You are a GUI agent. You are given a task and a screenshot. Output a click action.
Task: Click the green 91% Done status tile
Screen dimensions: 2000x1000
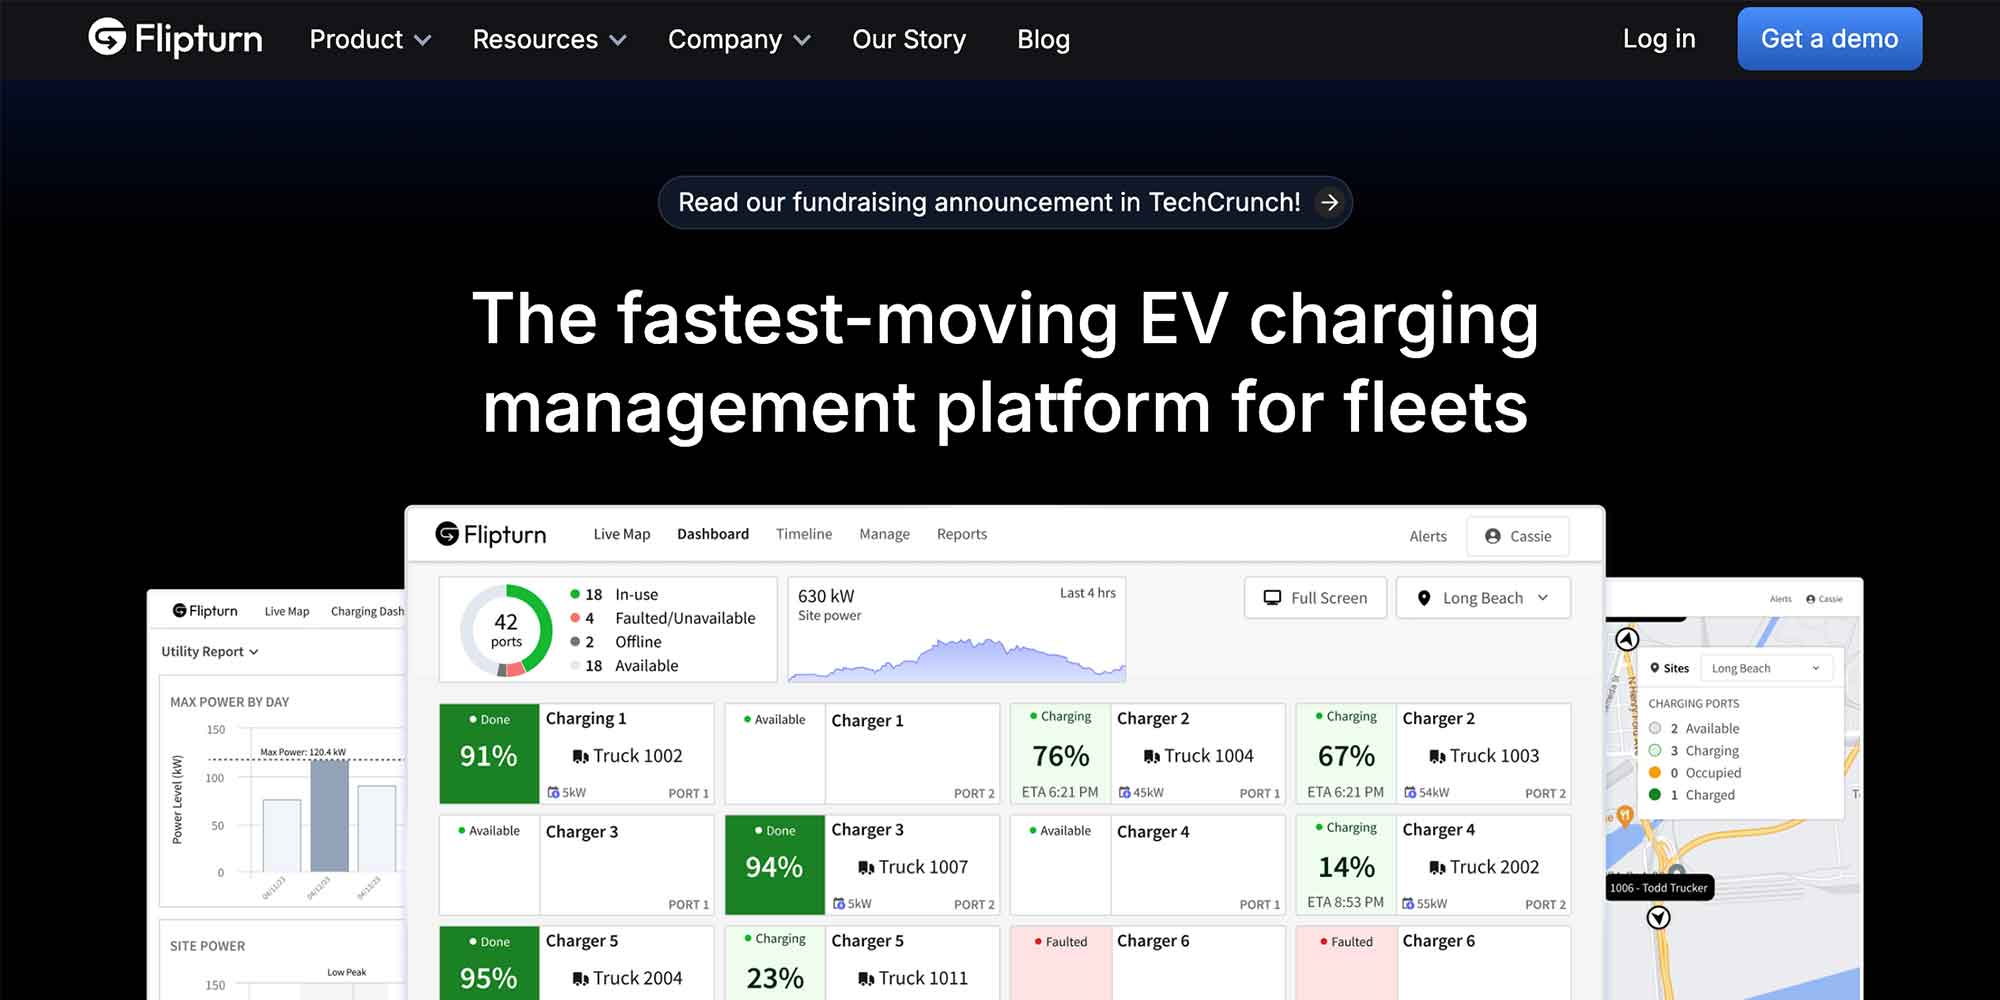point(489,754)
